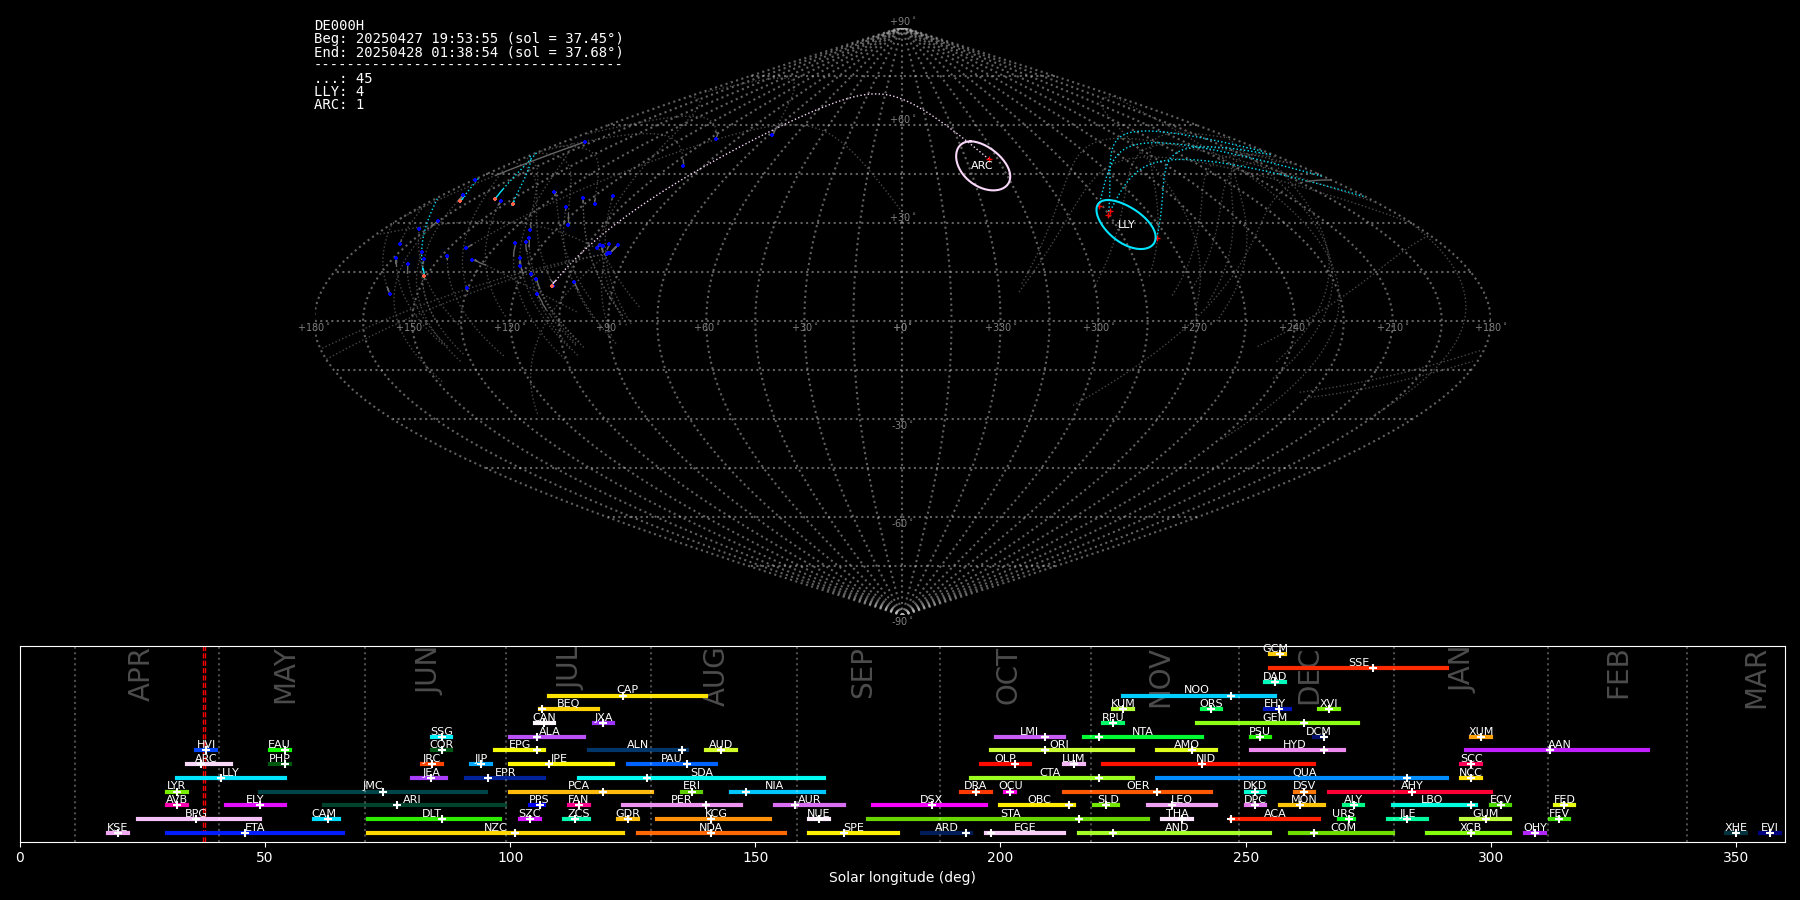Click the cyan LLY bar in timeline
This screenshot has height=900, width=1800.
click(x=231, y=778)
